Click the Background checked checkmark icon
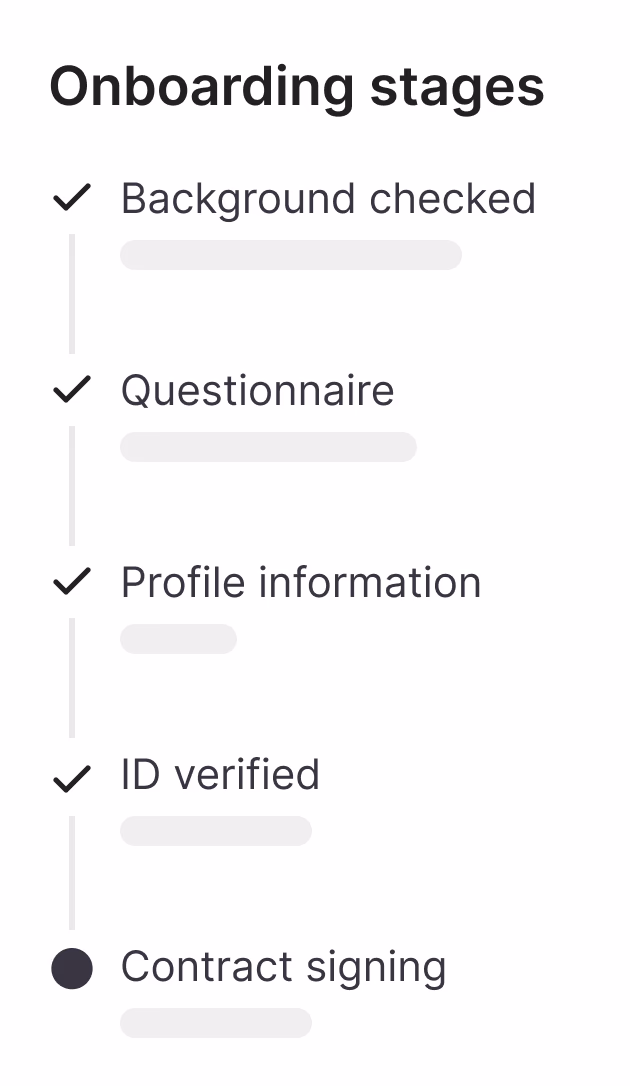630x1086 pixels. 72,198
